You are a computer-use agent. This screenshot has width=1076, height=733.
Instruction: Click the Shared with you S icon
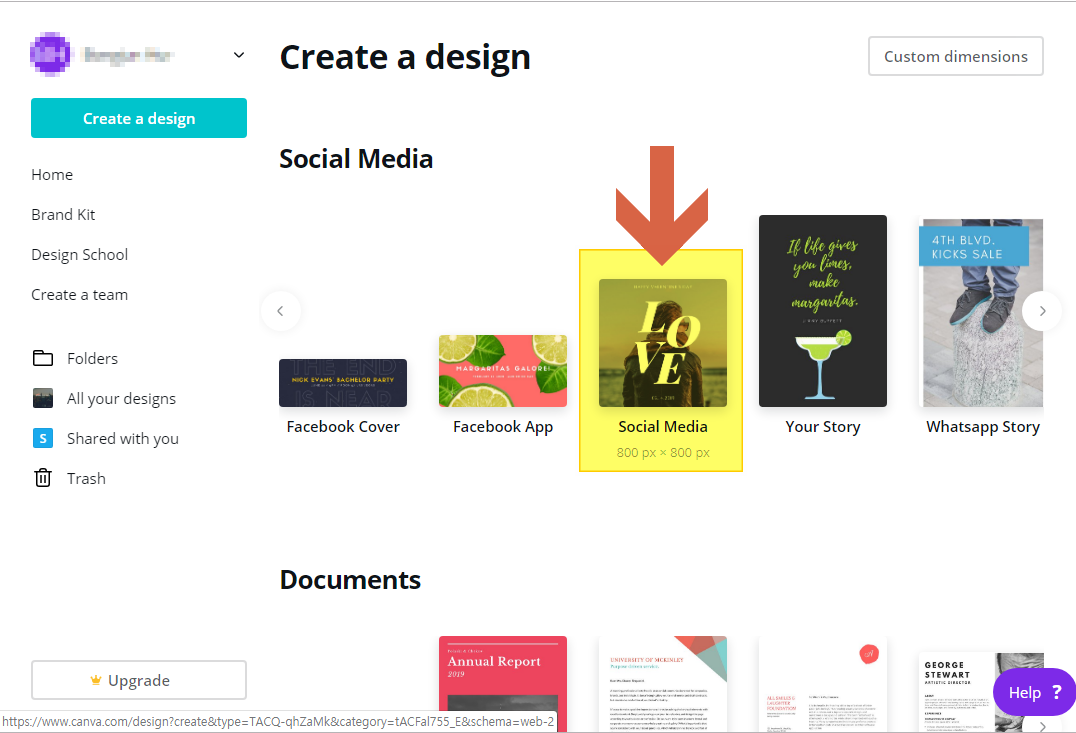[43, 438]
